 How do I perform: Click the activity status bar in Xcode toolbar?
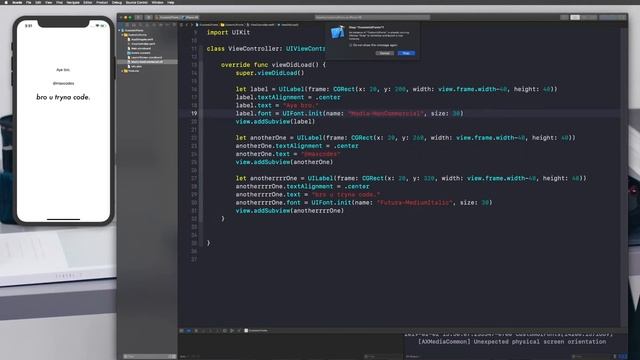pos(371,18)
